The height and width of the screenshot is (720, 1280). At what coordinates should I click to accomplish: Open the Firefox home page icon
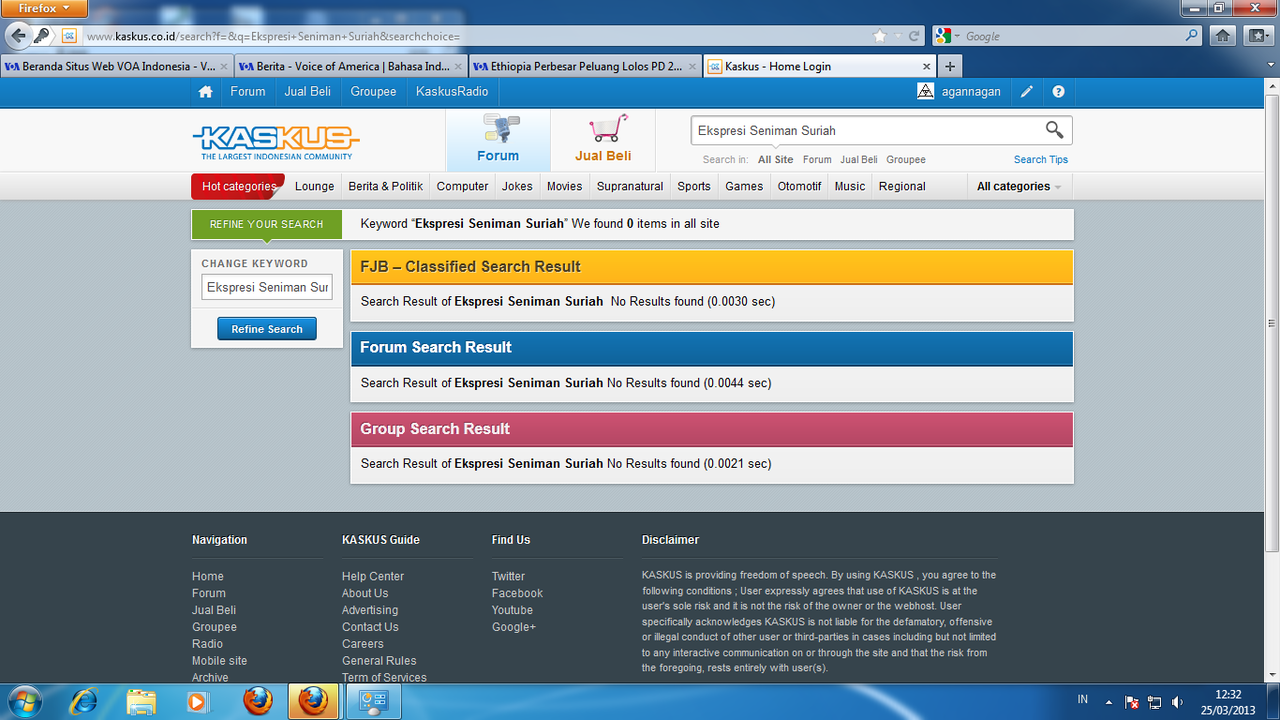[1222, 36]
